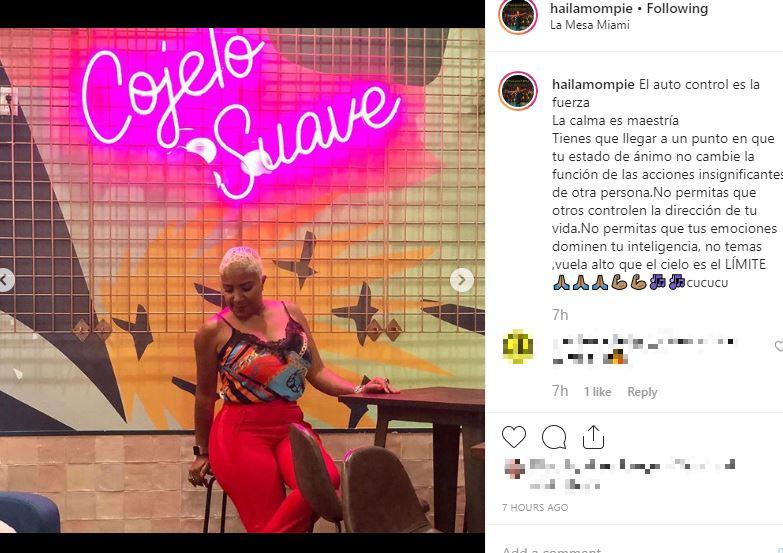View the comment's 1 like
This screenshot has width=783, height=553.
[598, 392]
